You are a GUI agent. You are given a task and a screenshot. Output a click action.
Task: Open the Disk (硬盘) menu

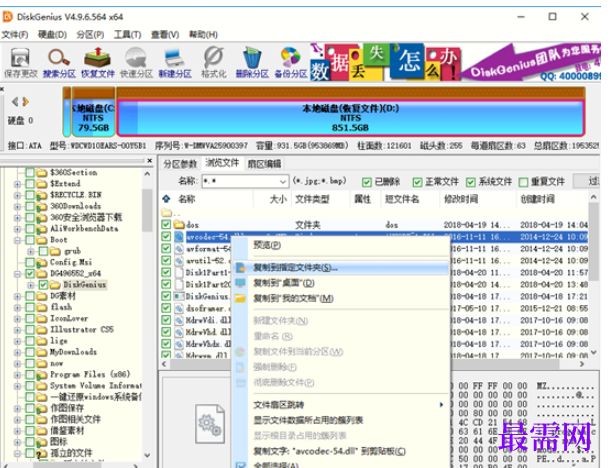click(53, 35)
